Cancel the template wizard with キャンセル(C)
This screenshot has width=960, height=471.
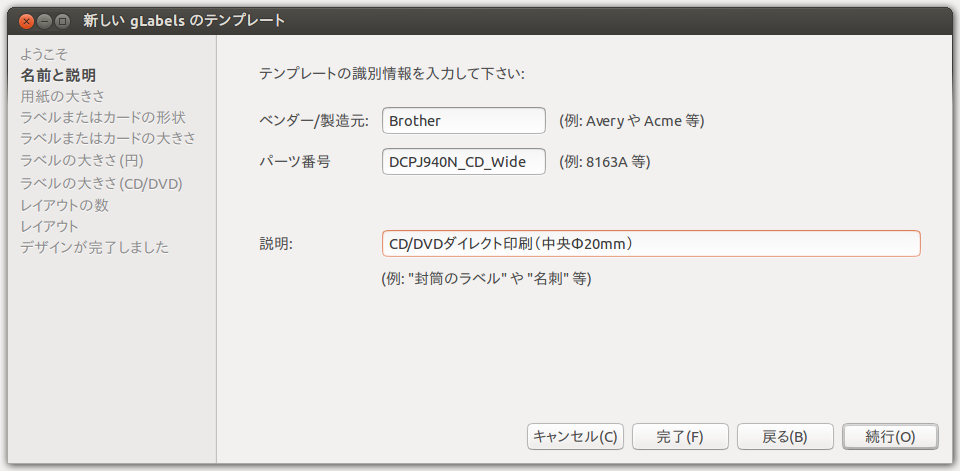pos(576,437)
